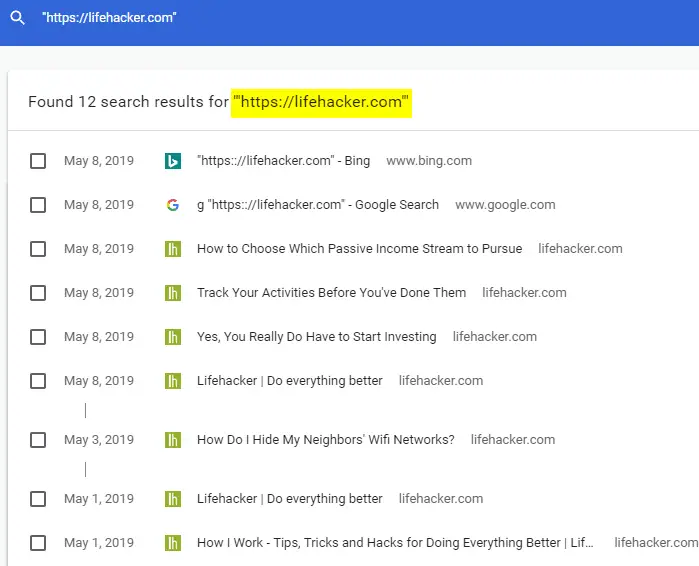Click www.google.com domain text
699x566 pixels.
pyautogui.click(x=505, y=205)
